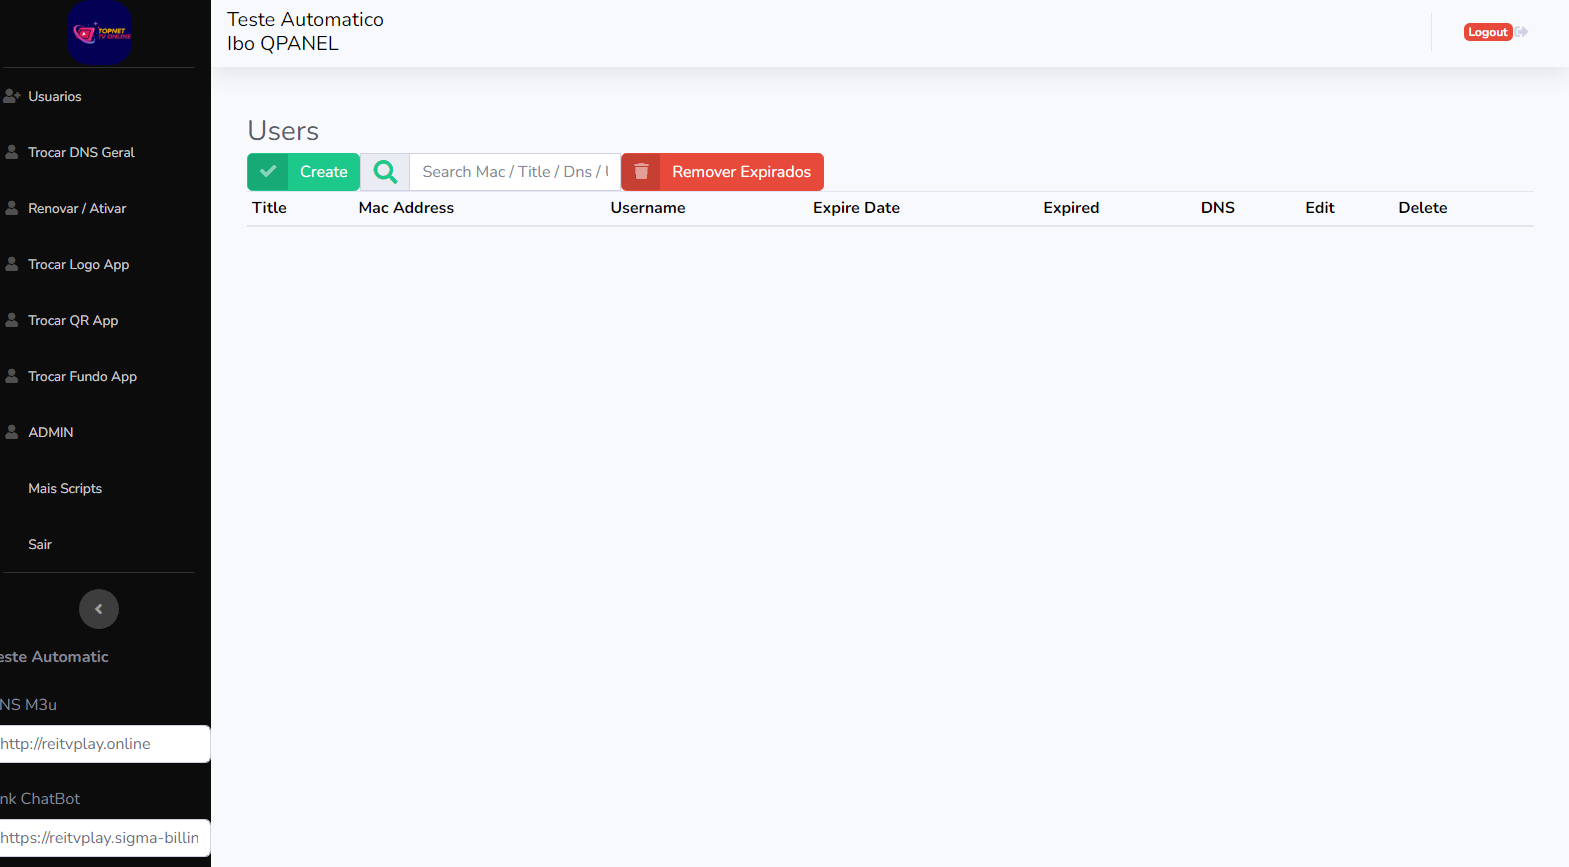Viewport: 1569px width, 867px height.
Task: Click the person icon beside Trocar QR App
Action: click(x=12, y=320)
